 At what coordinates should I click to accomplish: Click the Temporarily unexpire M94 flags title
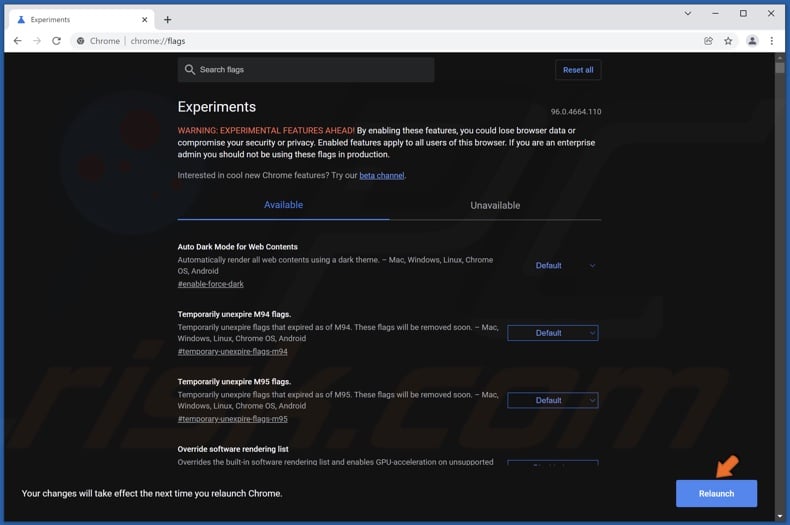click(234, 314)
